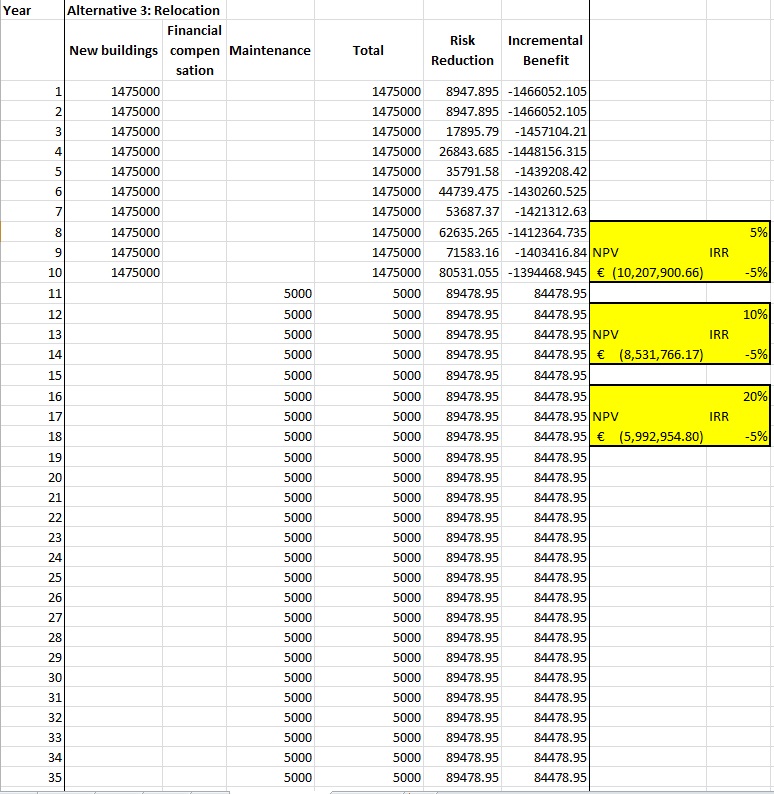Image resolution: width=774 pixels, height=794 pixels.
Task: Click Incremental Benefit value -1394468.945
Action: [x=546, y=272]
